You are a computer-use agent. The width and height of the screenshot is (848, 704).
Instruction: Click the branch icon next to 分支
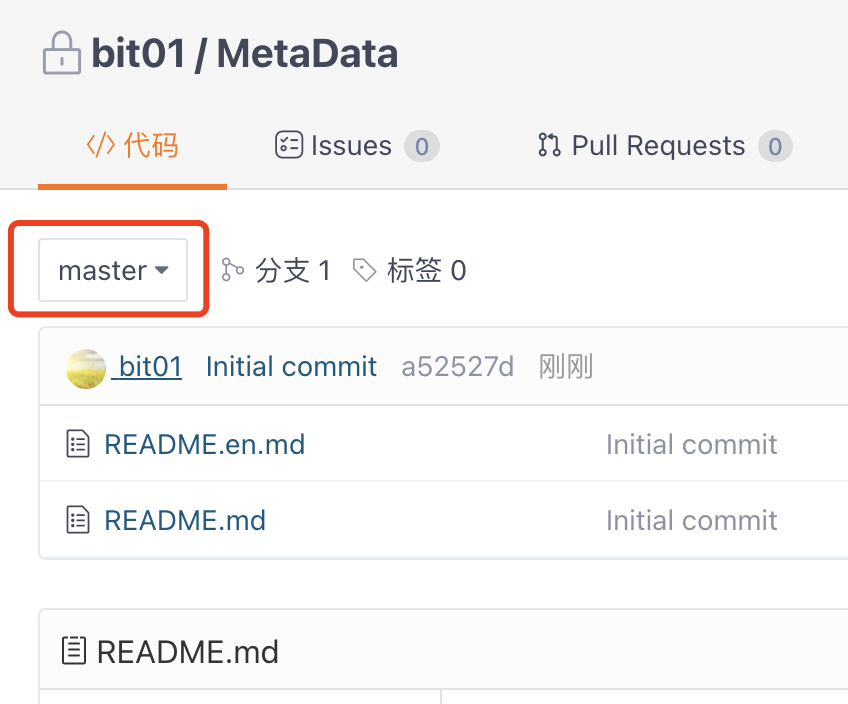click(233, 270)
